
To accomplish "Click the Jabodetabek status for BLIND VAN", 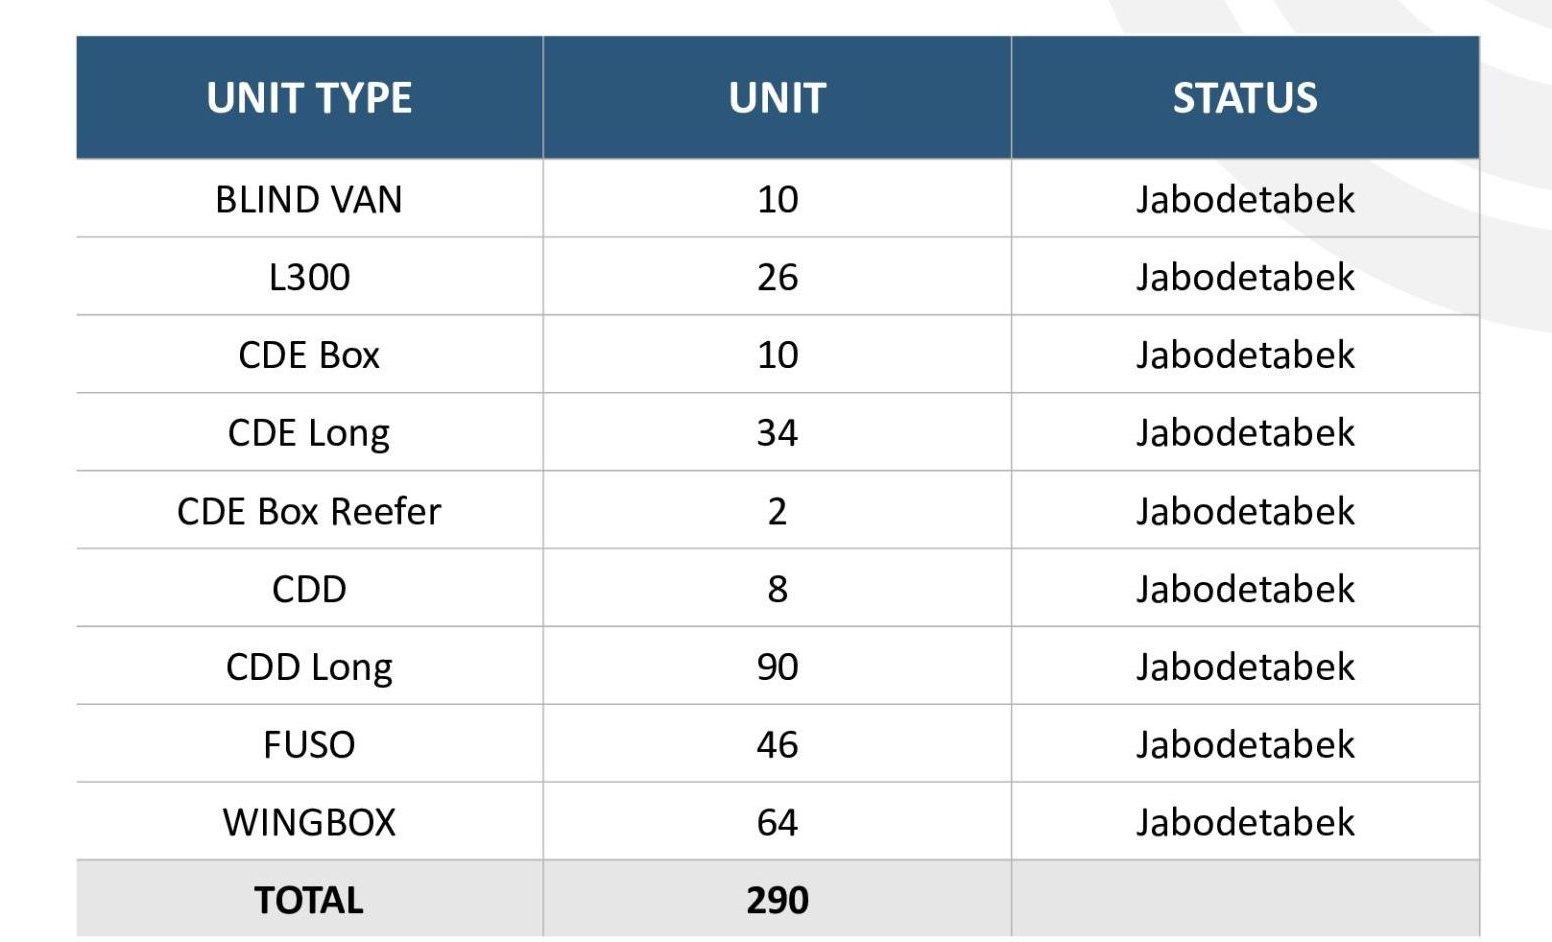I will [x=1245, y=199].
